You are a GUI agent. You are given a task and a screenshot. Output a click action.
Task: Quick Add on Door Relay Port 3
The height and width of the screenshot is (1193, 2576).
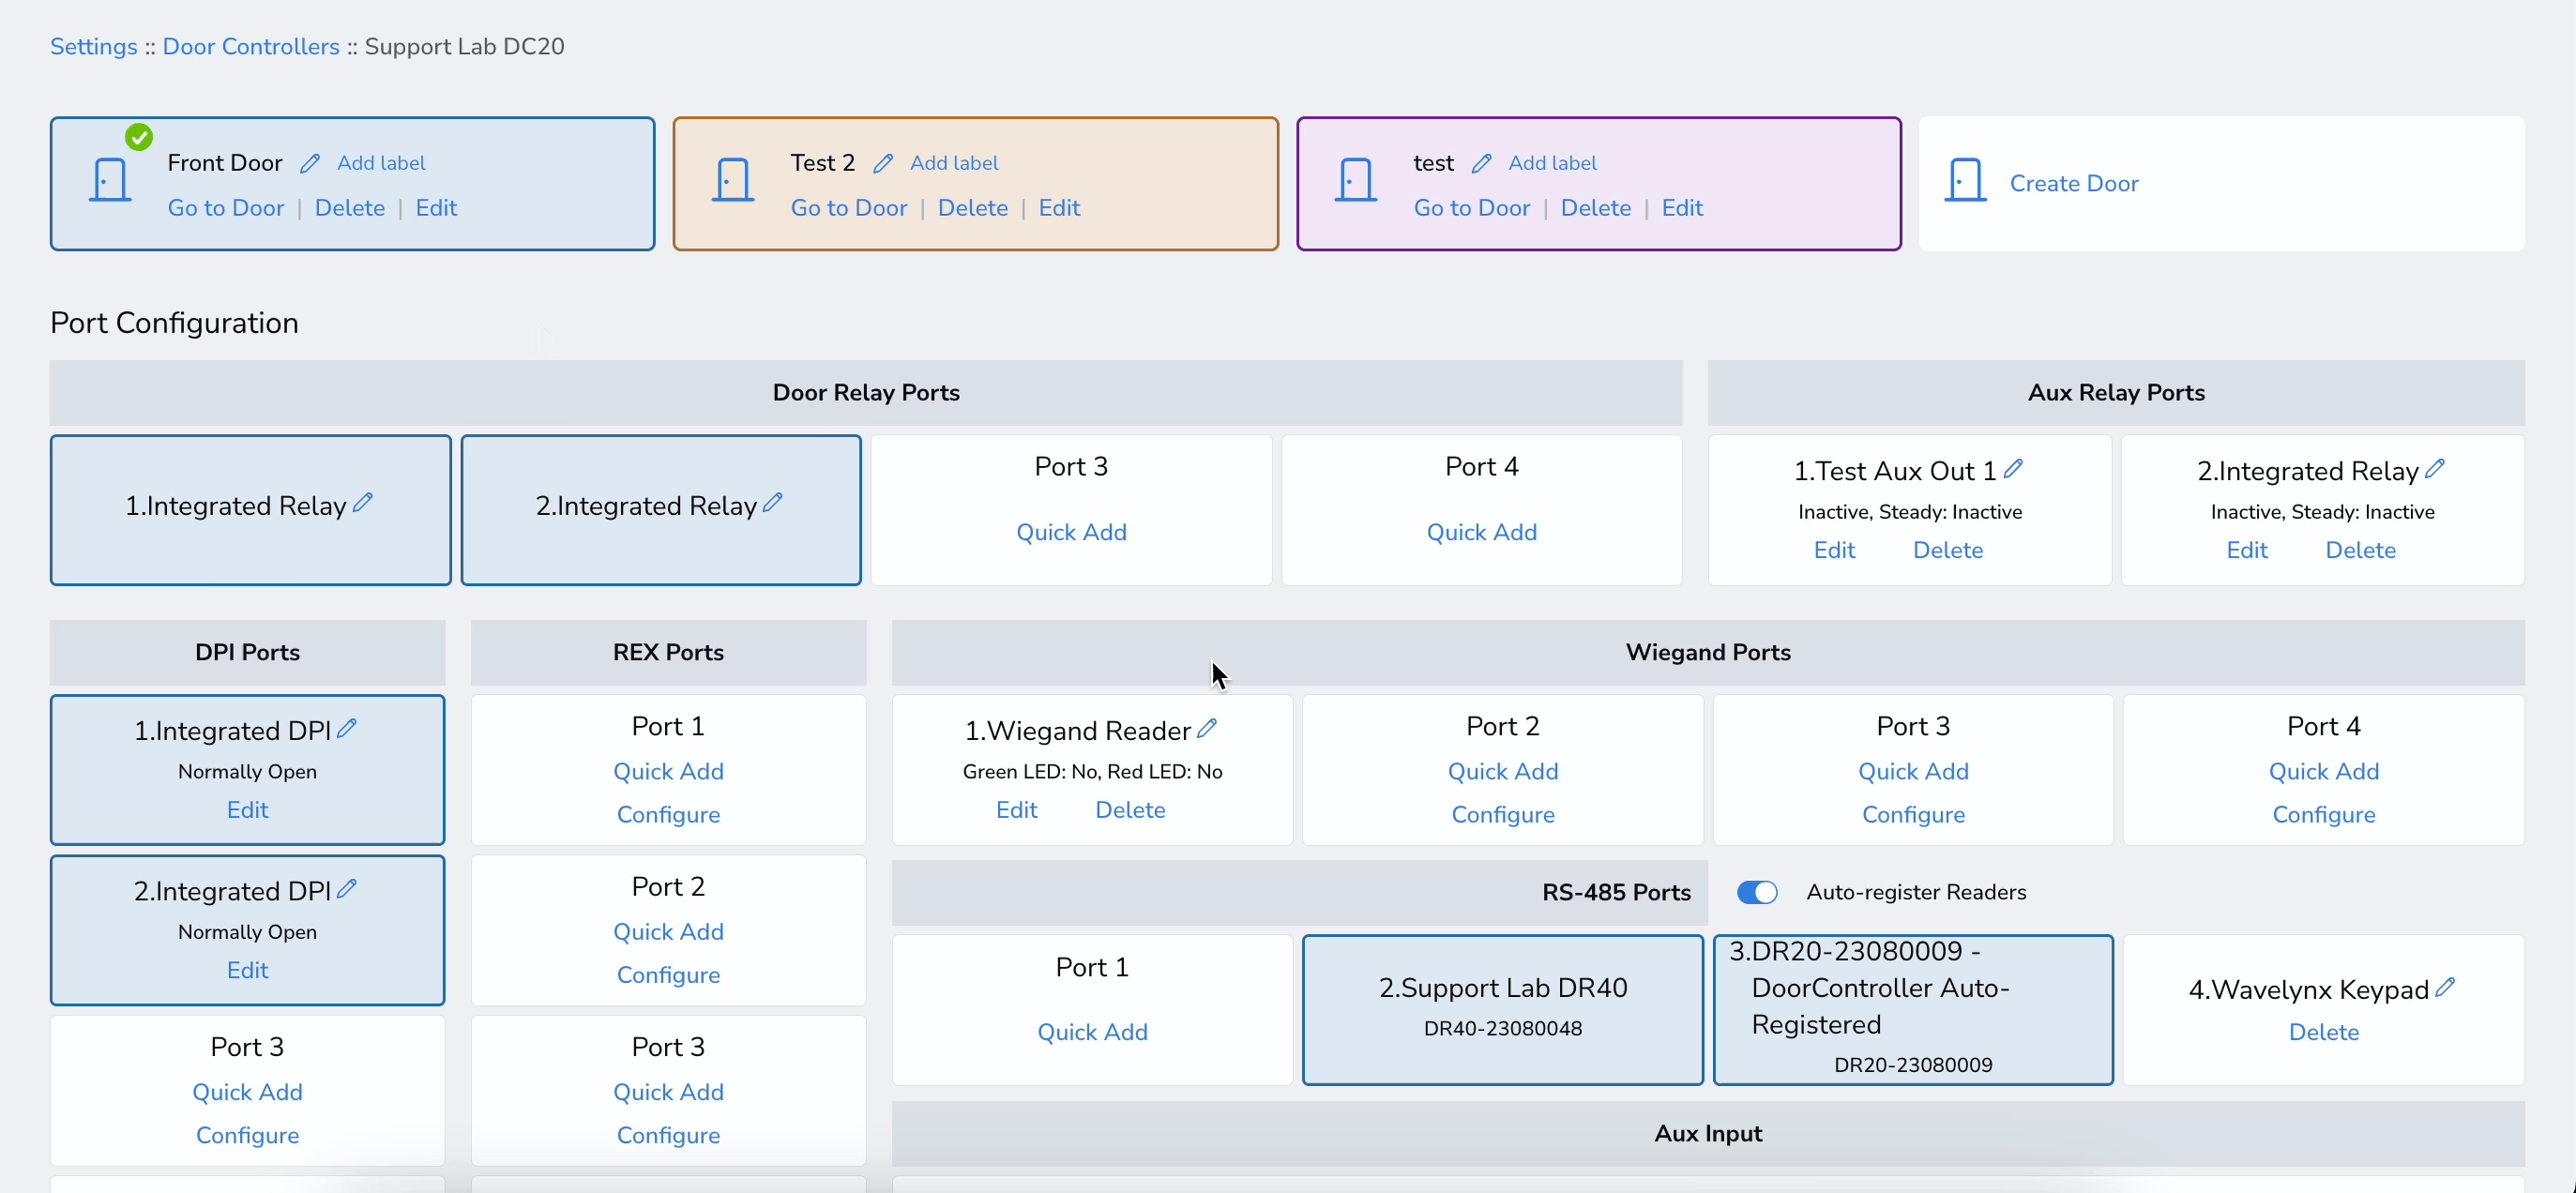point(1071,532)
